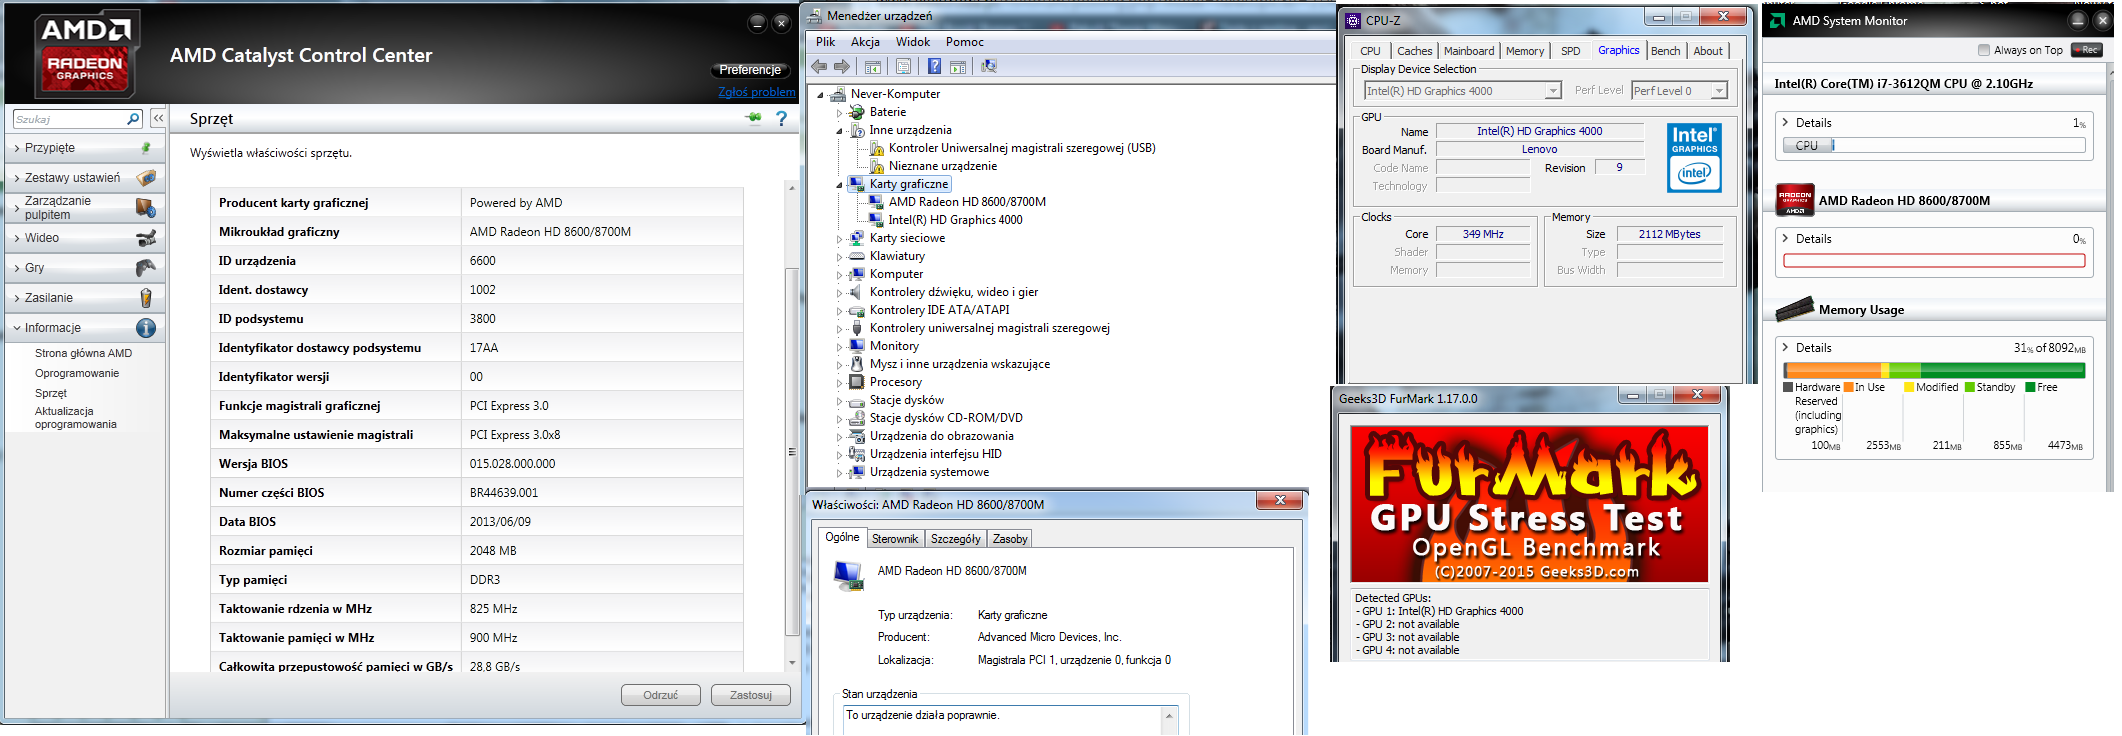Click the Kontrolery IDE ATA/ATAPI category icon
Viewport: 2122px width, 736px height.
856,310
